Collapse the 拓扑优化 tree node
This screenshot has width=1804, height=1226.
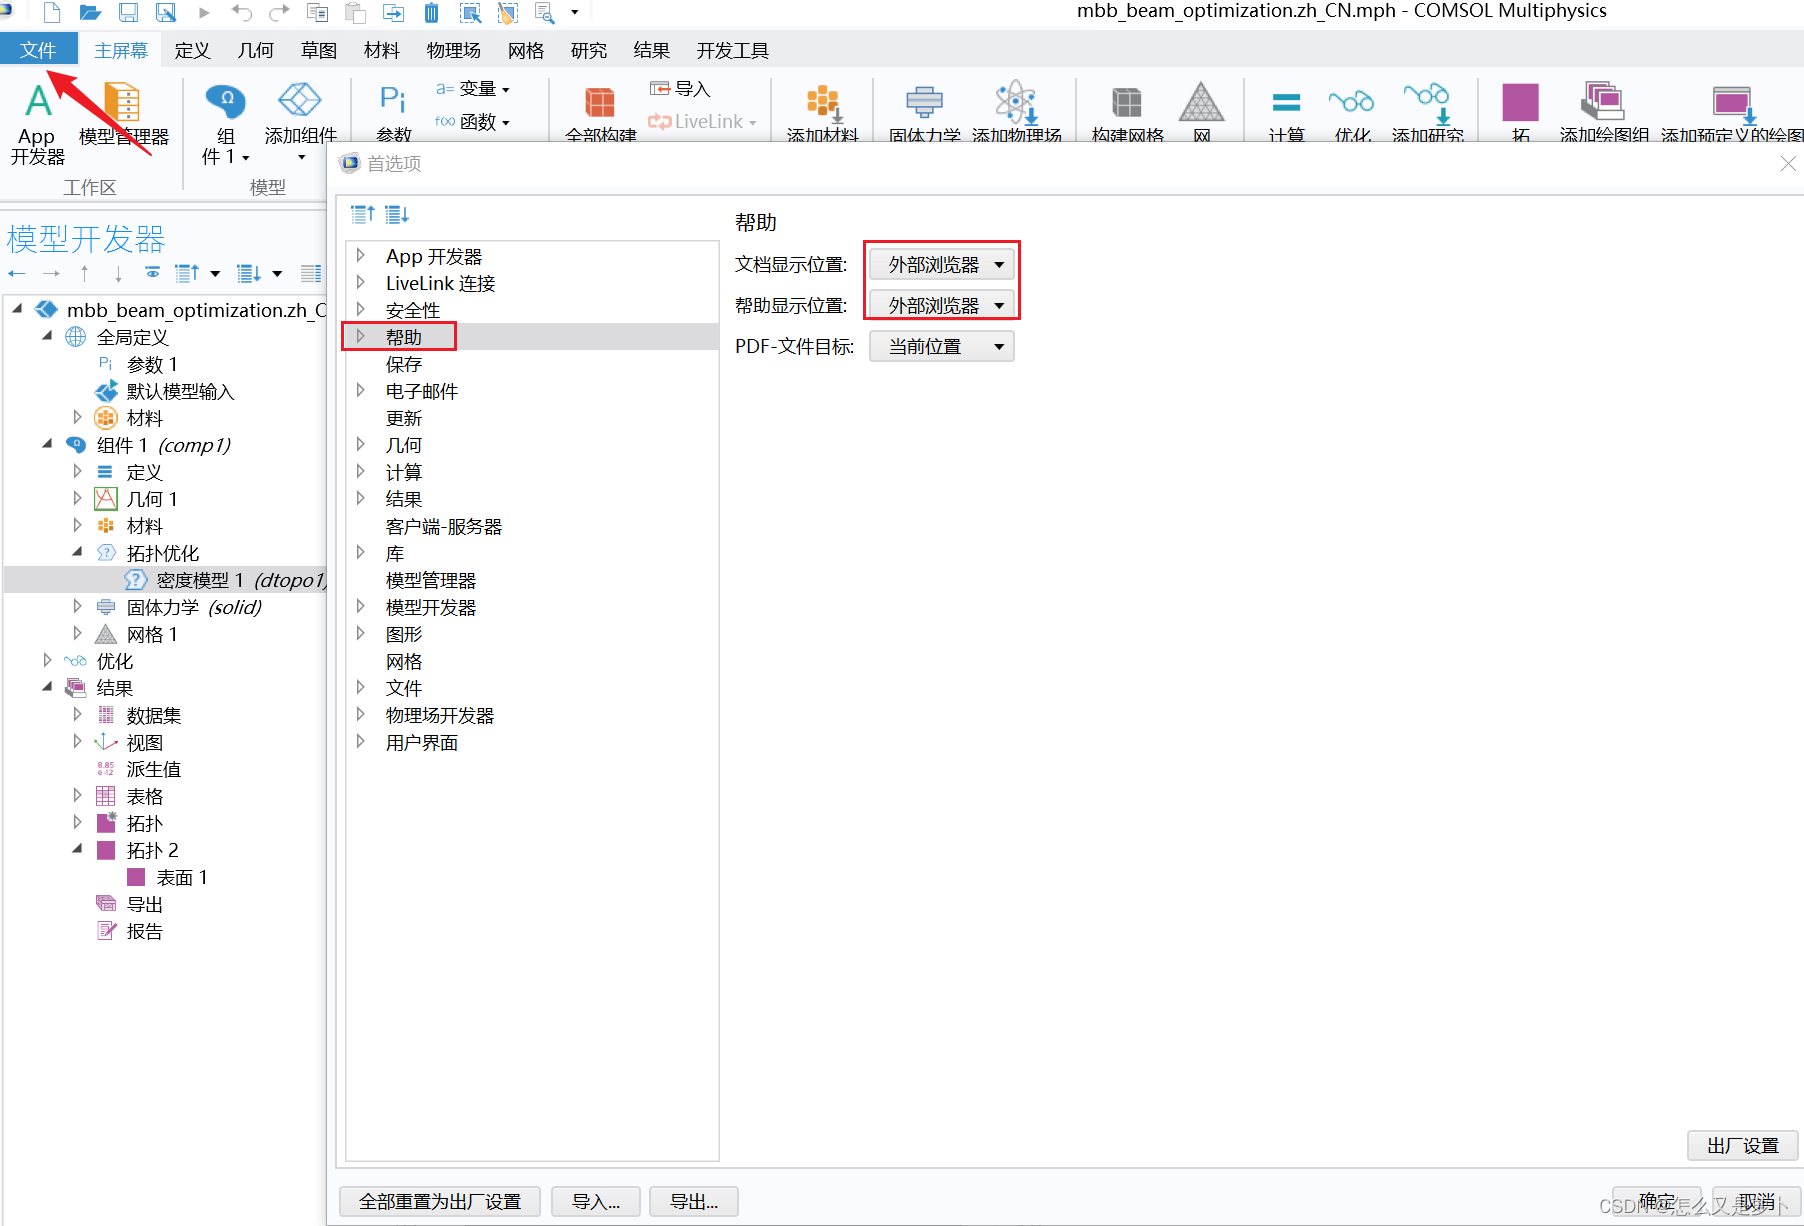[77, 552]
